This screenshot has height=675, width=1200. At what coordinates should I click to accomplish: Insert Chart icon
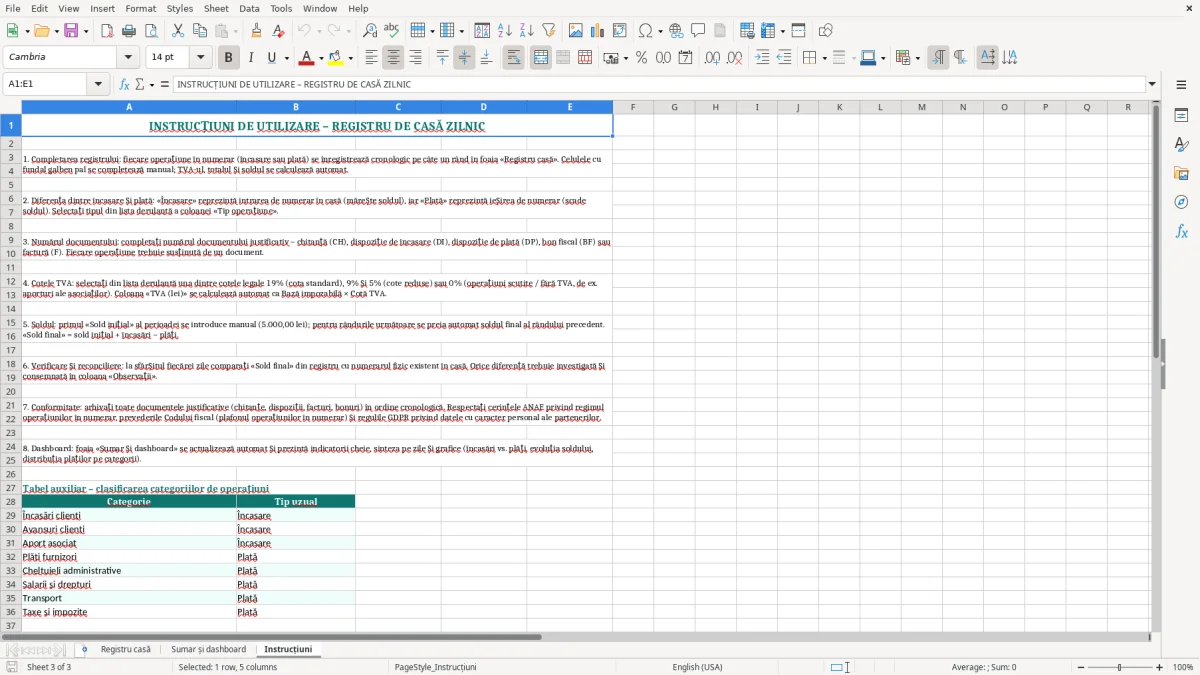(x=598, y=31)
